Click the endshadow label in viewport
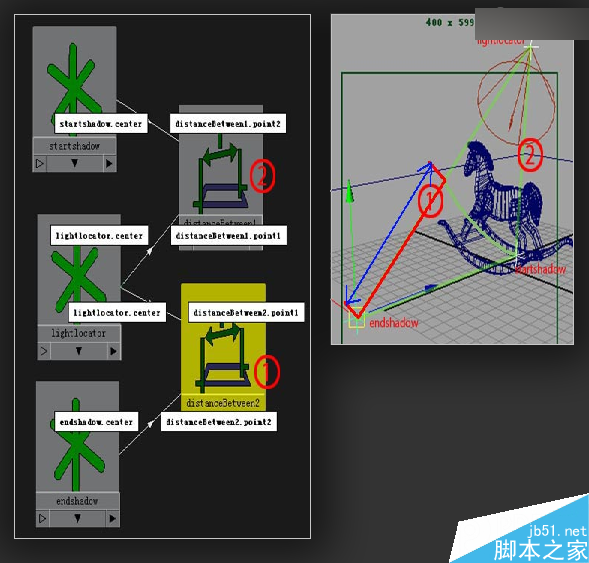 pyautogui.click(x=394, y=323)
